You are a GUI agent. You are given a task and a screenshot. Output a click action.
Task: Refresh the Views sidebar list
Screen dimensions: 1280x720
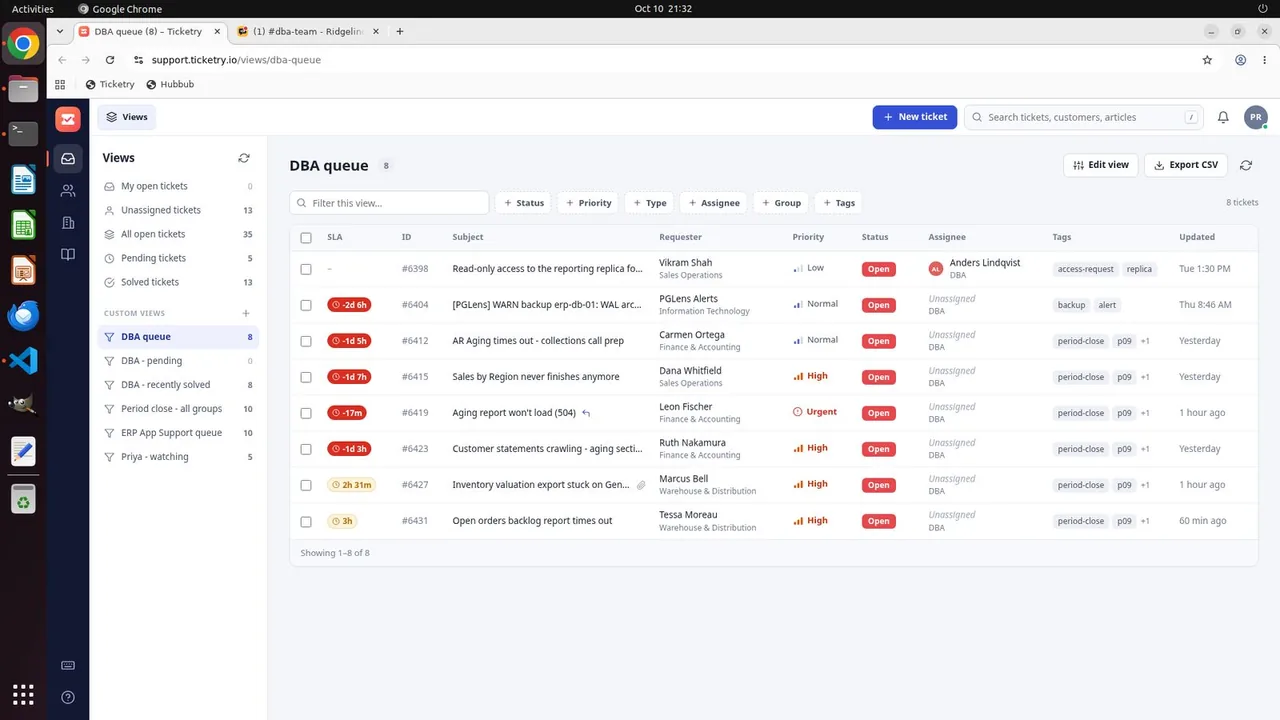[244, 158]
